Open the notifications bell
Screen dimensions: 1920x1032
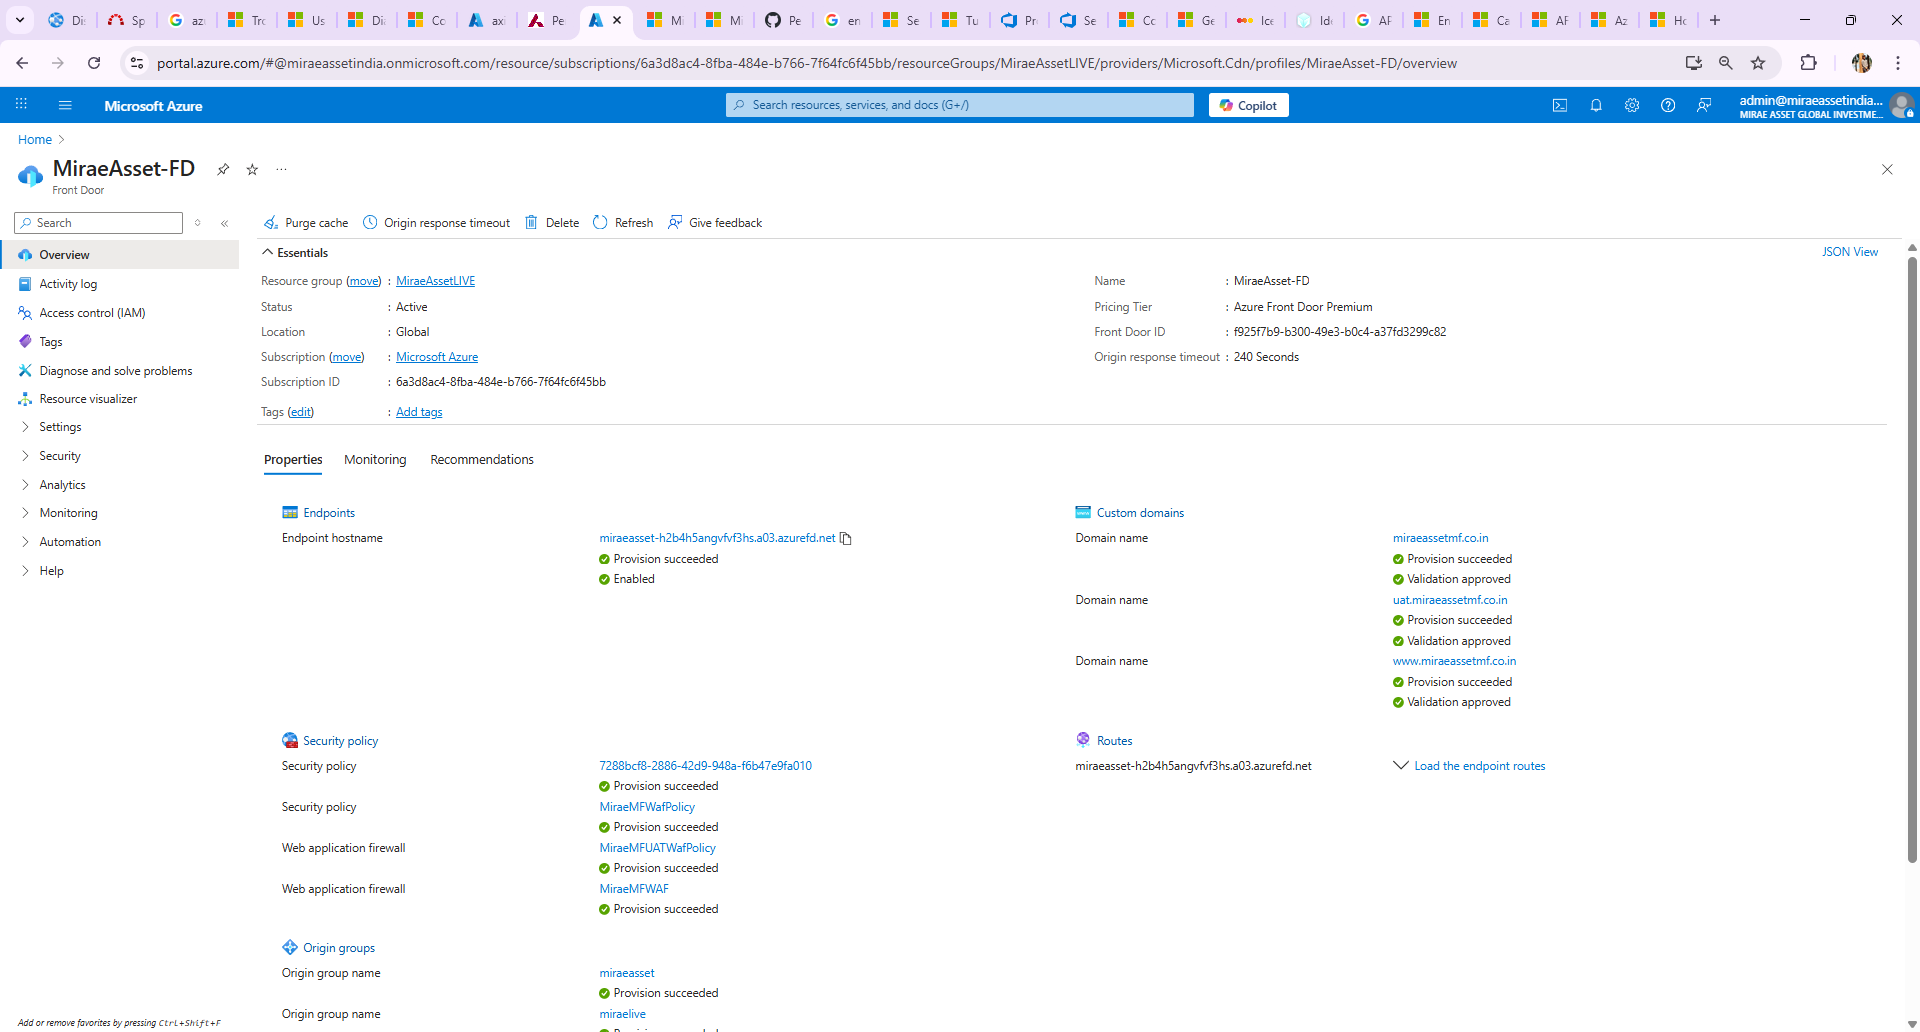1596,105
